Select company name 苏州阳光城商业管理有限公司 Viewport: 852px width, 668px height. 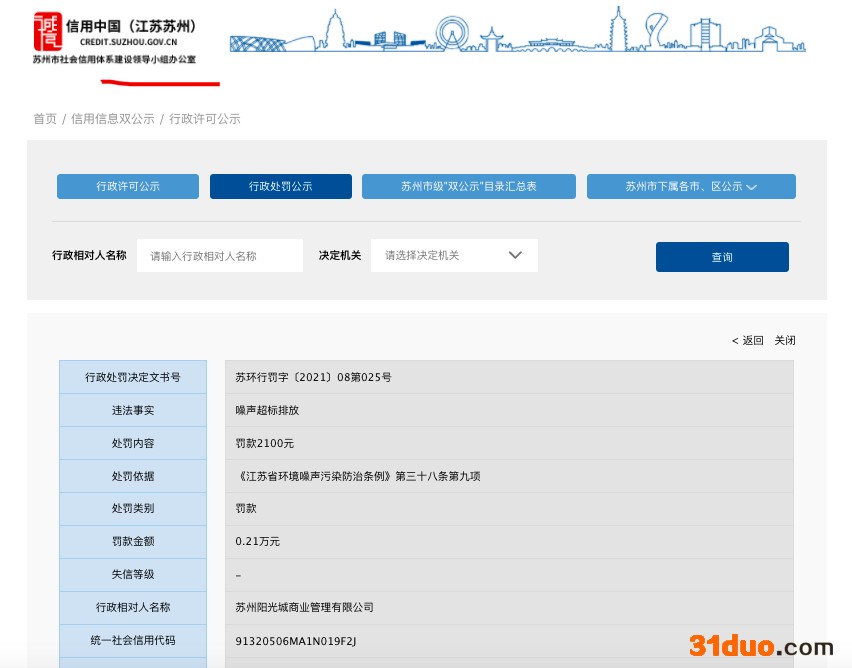tap(304, 607)
